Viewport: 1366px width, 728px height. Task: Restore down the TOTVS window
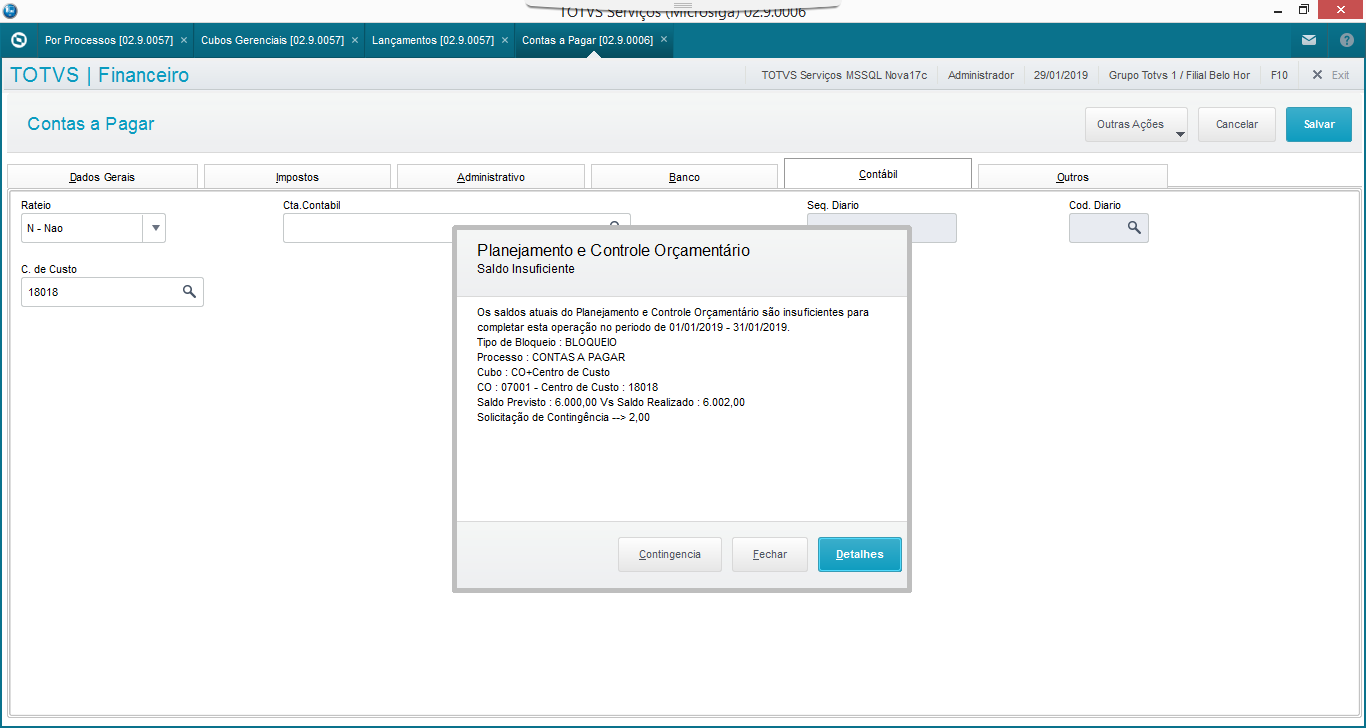[x=1303, y=10]
